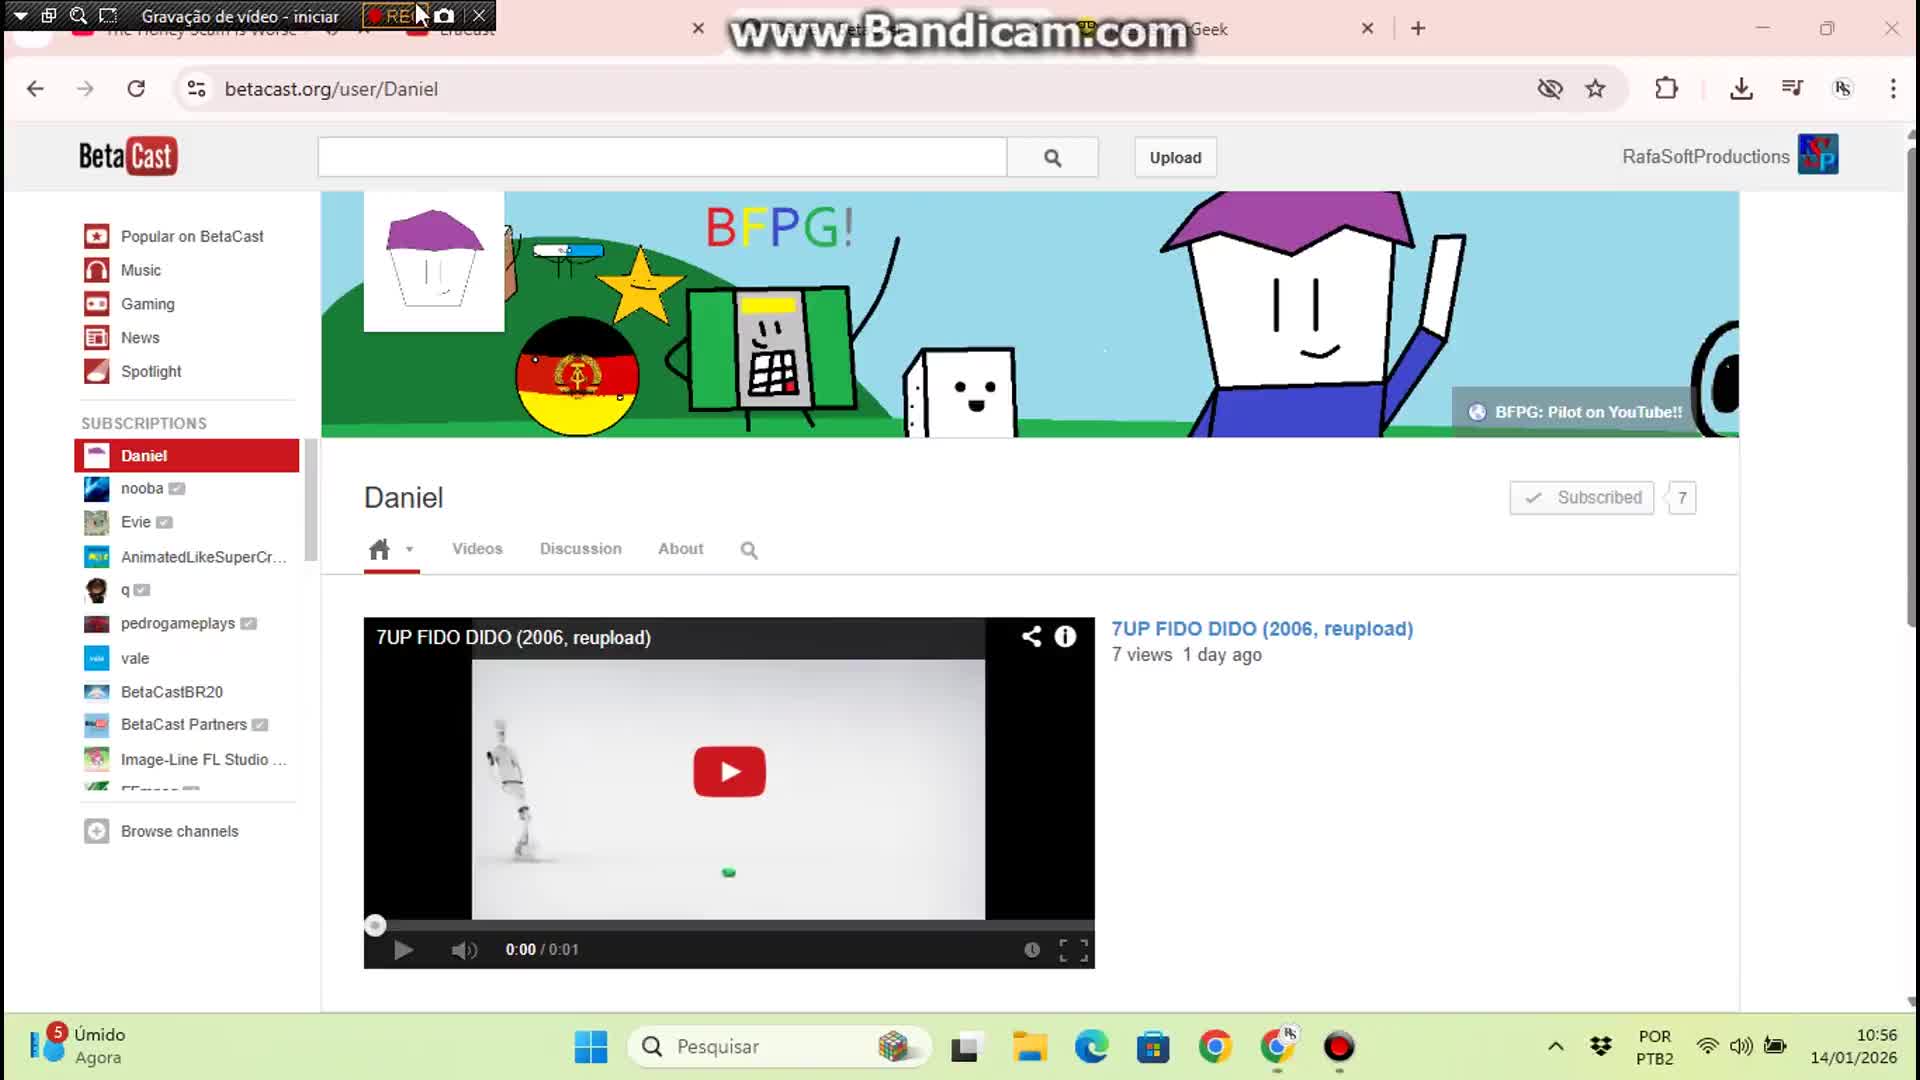The height and width of the screenshot is (1080, 1920).
Task: Click the Upload button
Action: (x=1175, y=158)
